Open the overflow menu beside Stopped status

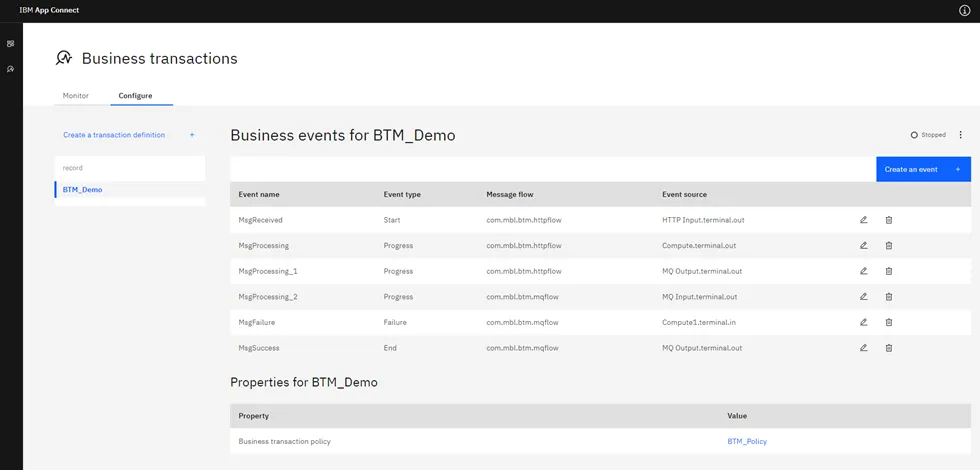(x=961, y=135)
